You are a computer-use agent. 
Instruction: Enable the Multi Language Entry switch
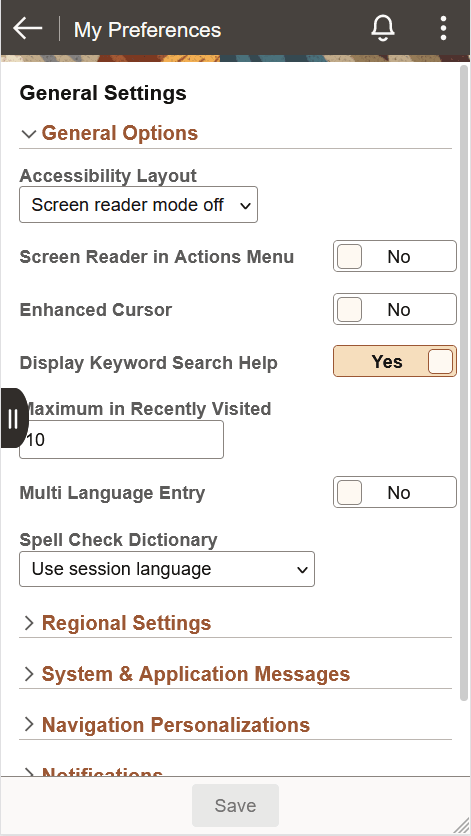pos(395,492)
